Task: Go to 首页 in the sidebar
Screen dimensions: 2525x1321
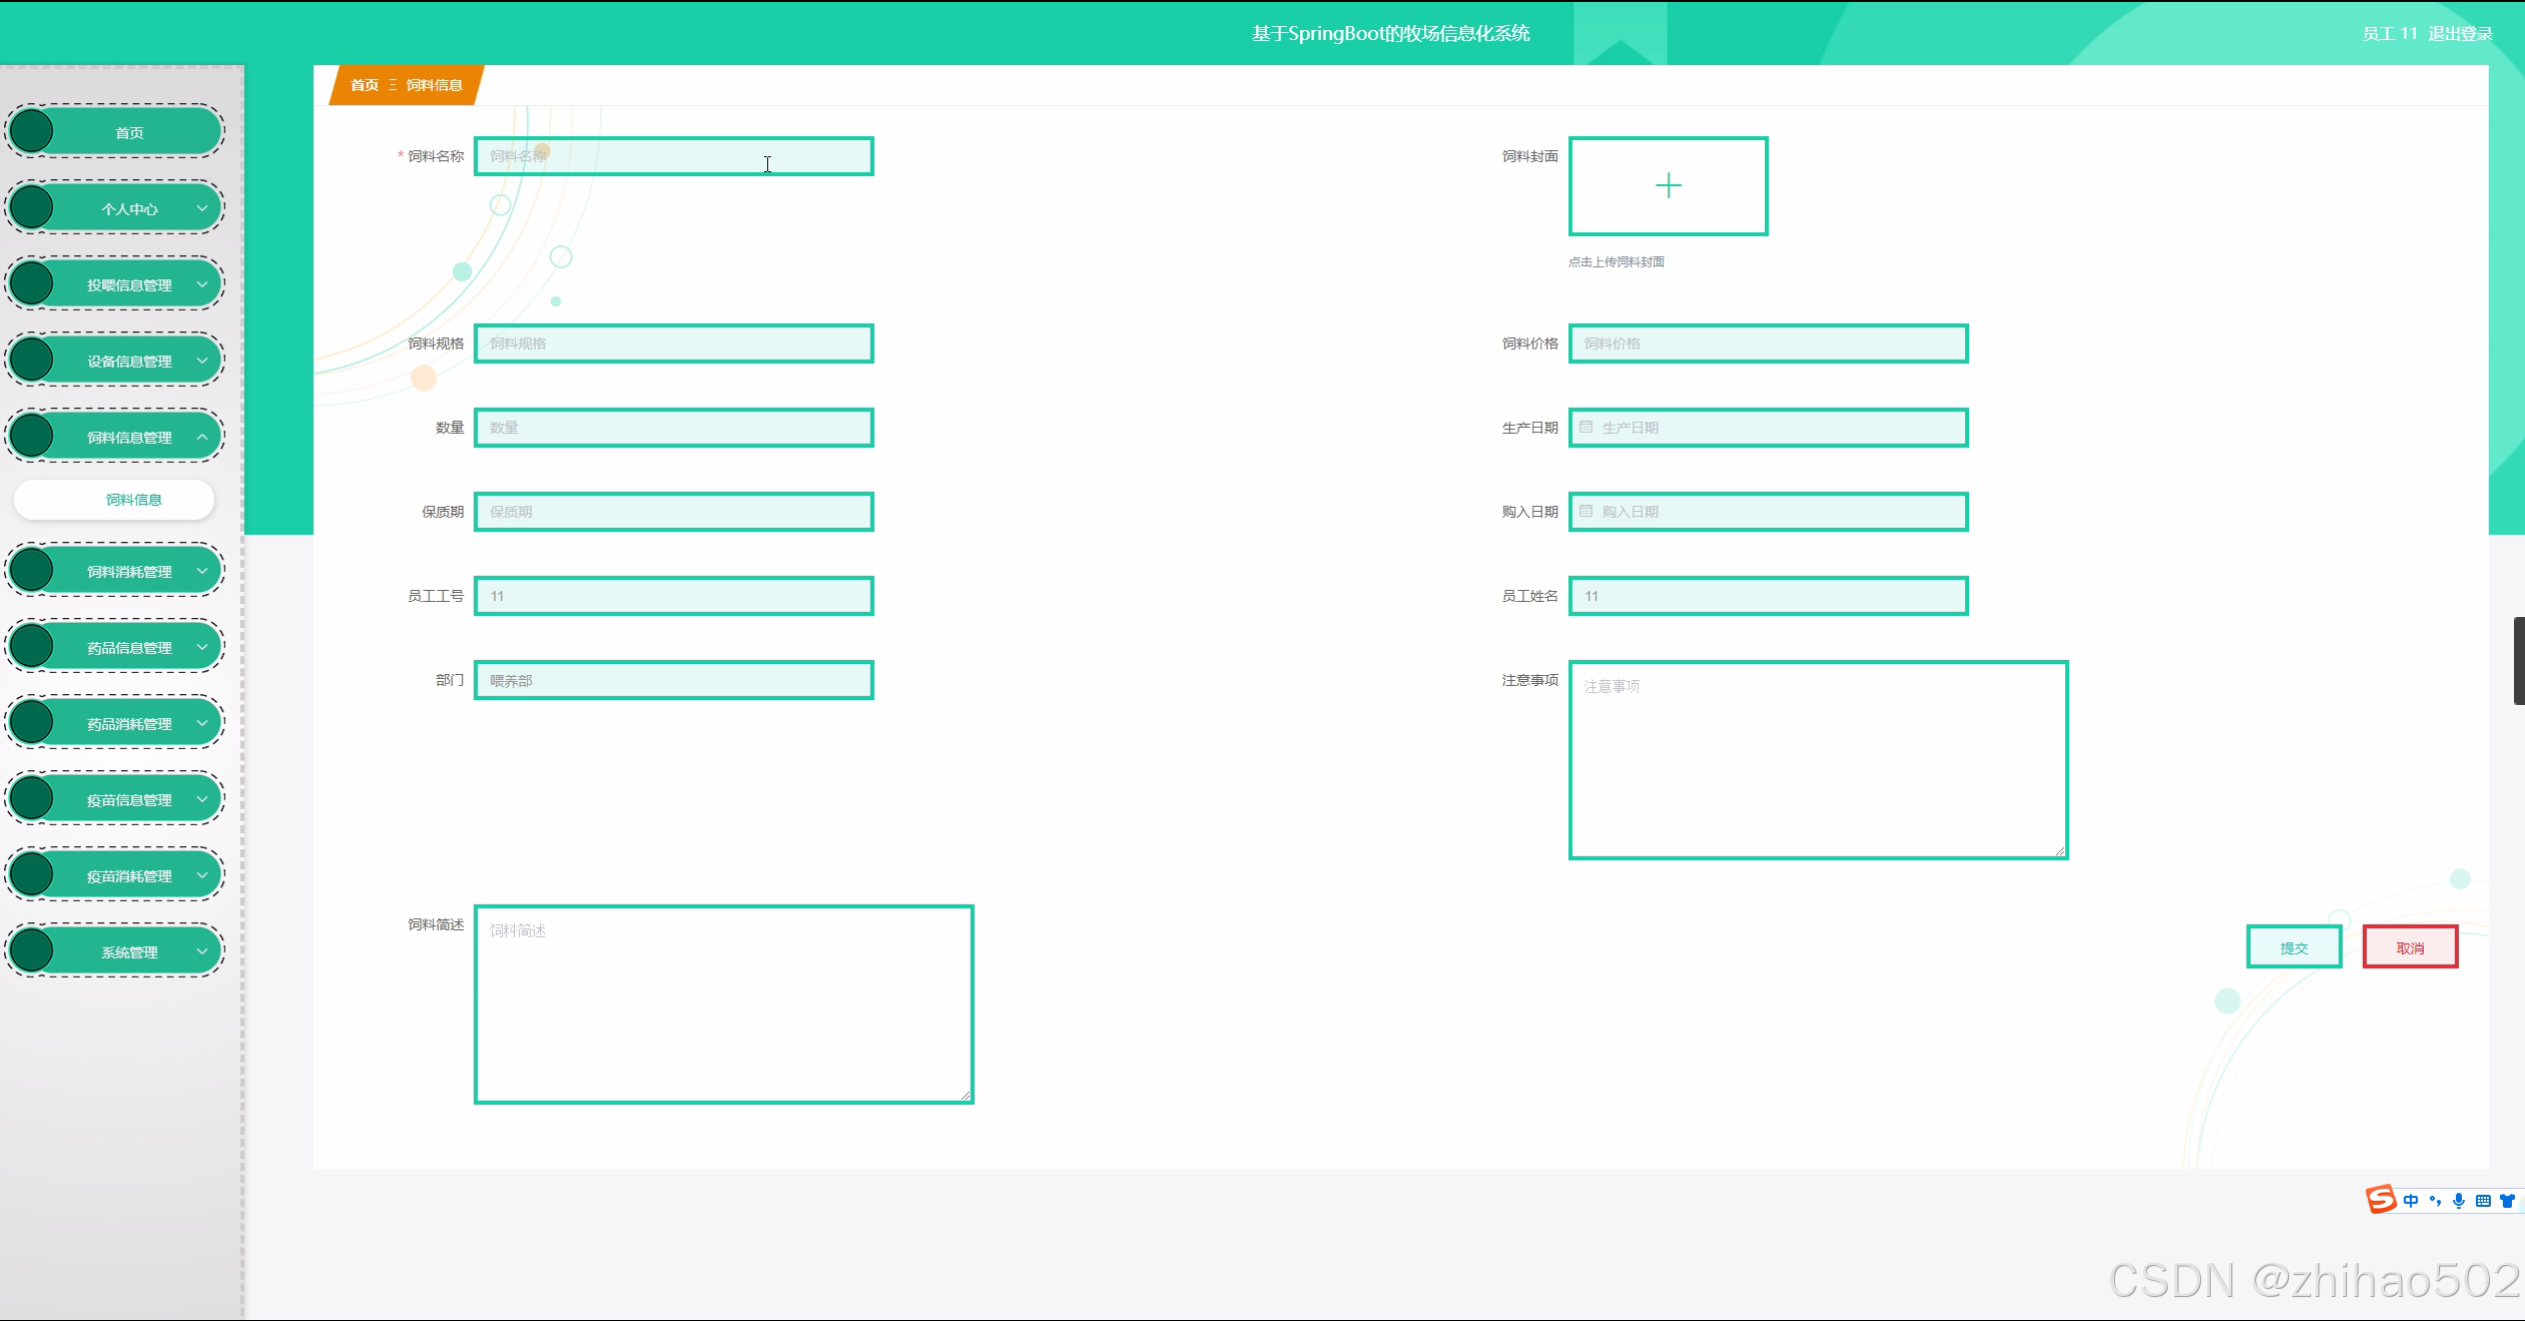Action: [x=115, y=132]
